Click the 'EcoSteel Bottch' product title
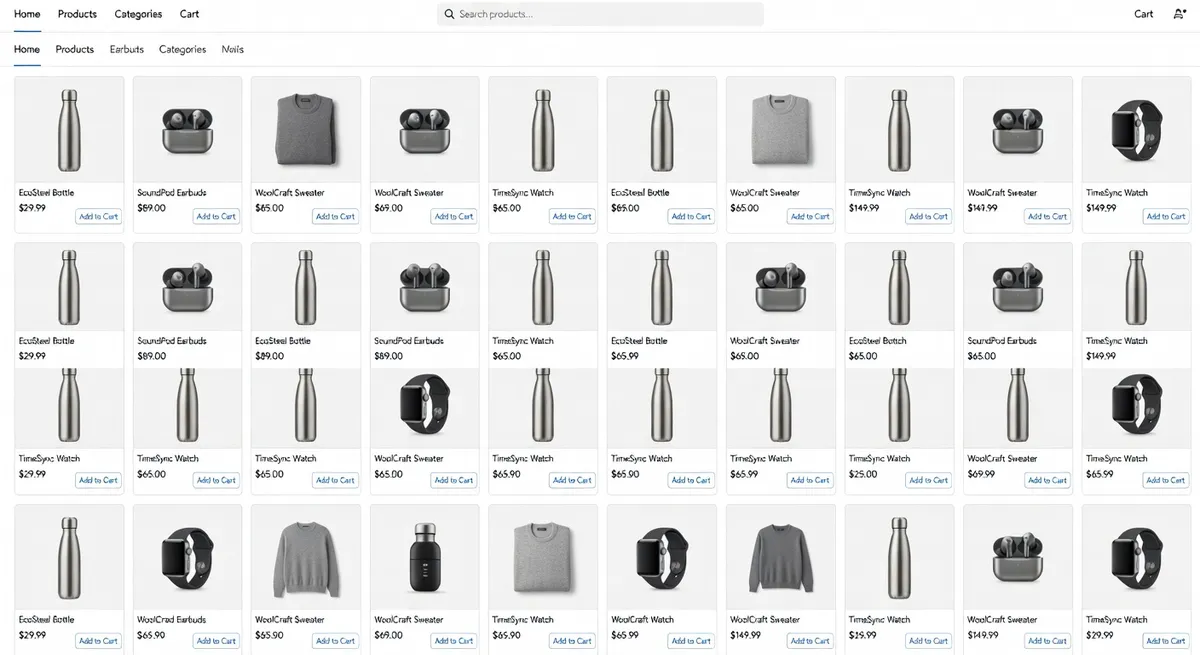Viewport: 1200px width, 655px height. tap(877, 341)
